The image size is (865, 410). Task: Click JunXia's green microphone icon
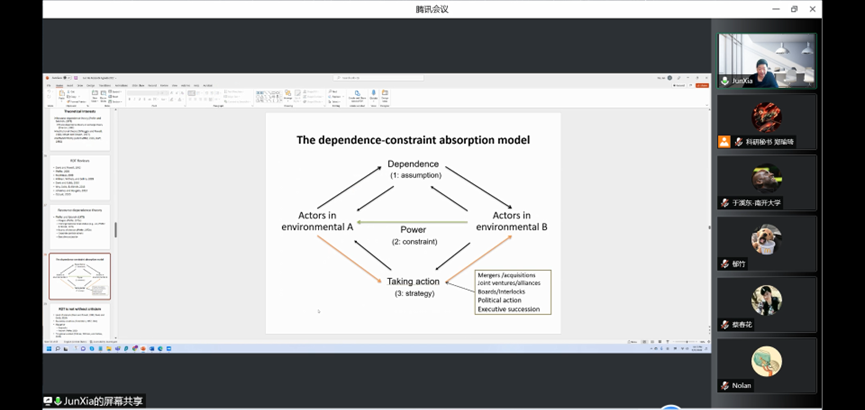(725, 81)
